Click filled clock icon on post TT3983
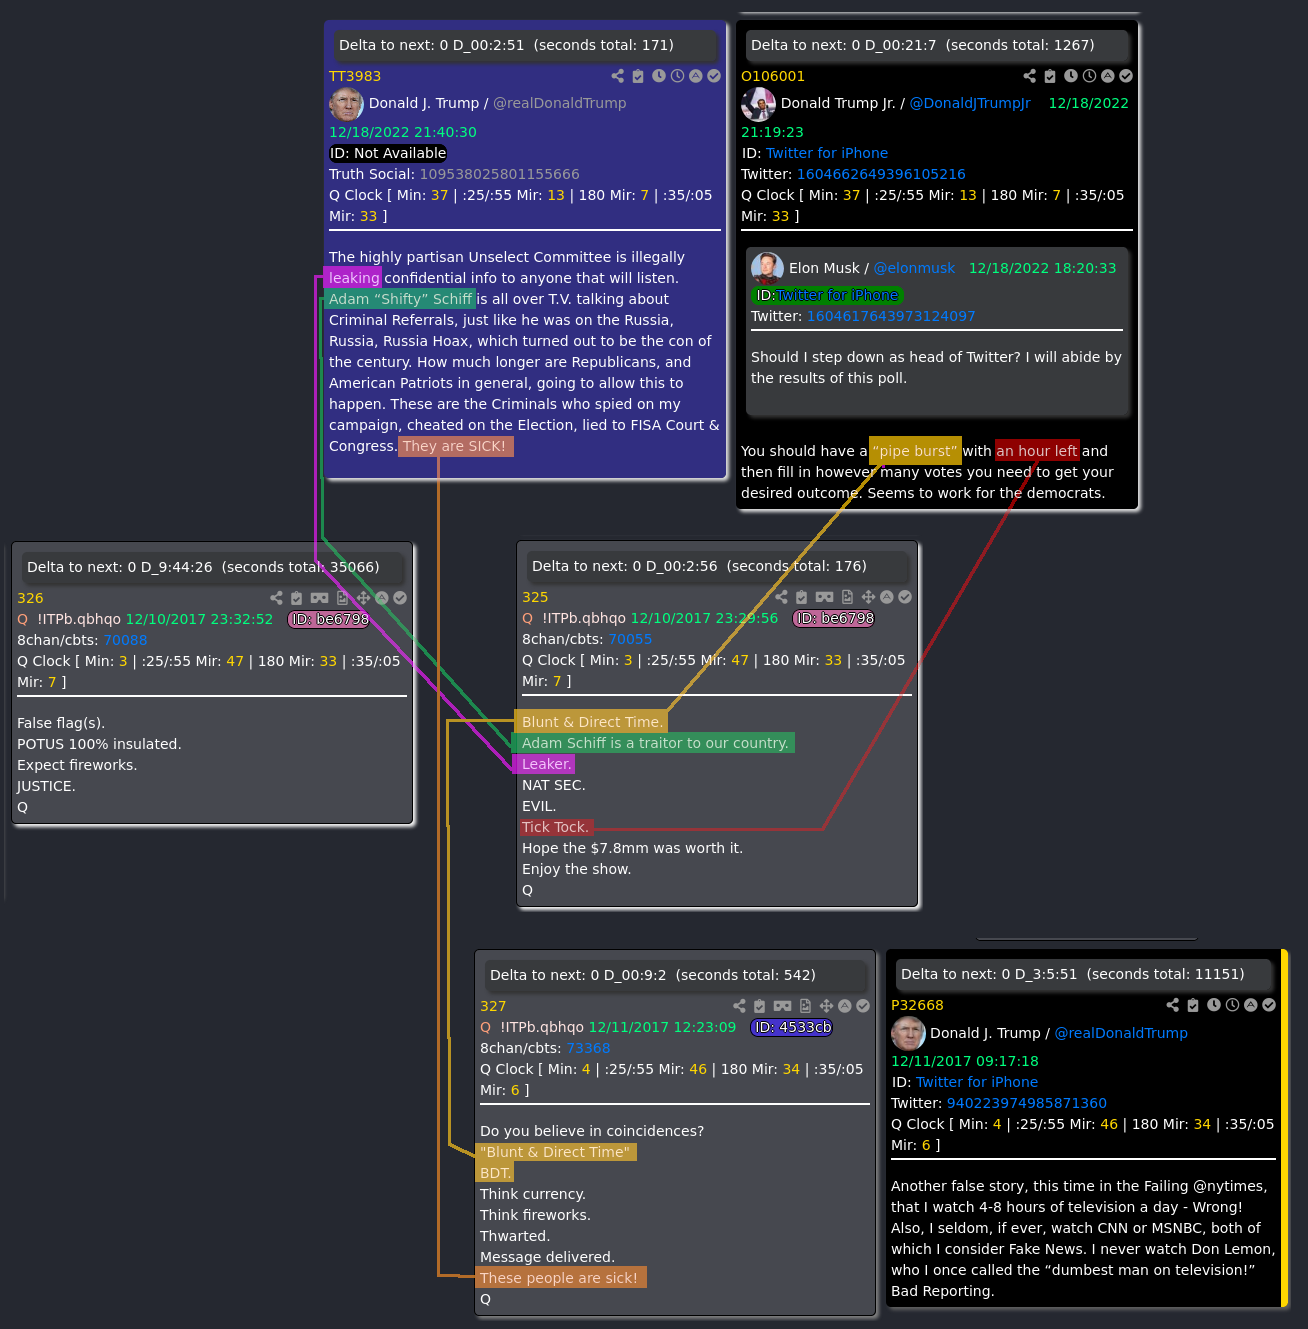 click(659, 76)
